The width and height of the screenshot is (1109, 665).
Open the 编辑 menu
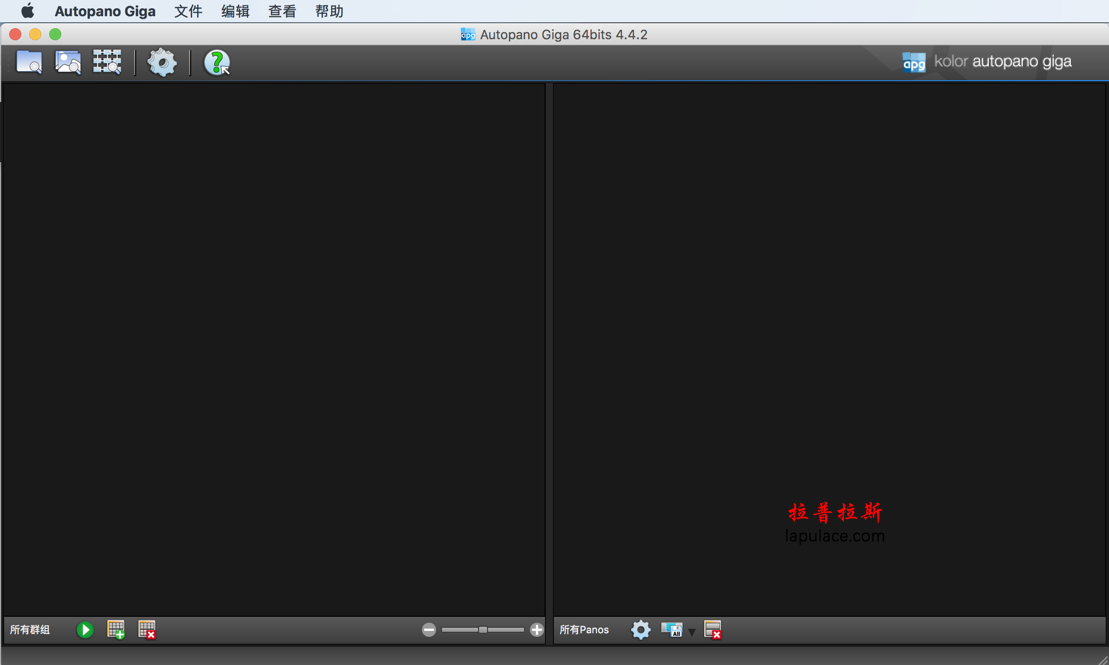tap(235, 11)
